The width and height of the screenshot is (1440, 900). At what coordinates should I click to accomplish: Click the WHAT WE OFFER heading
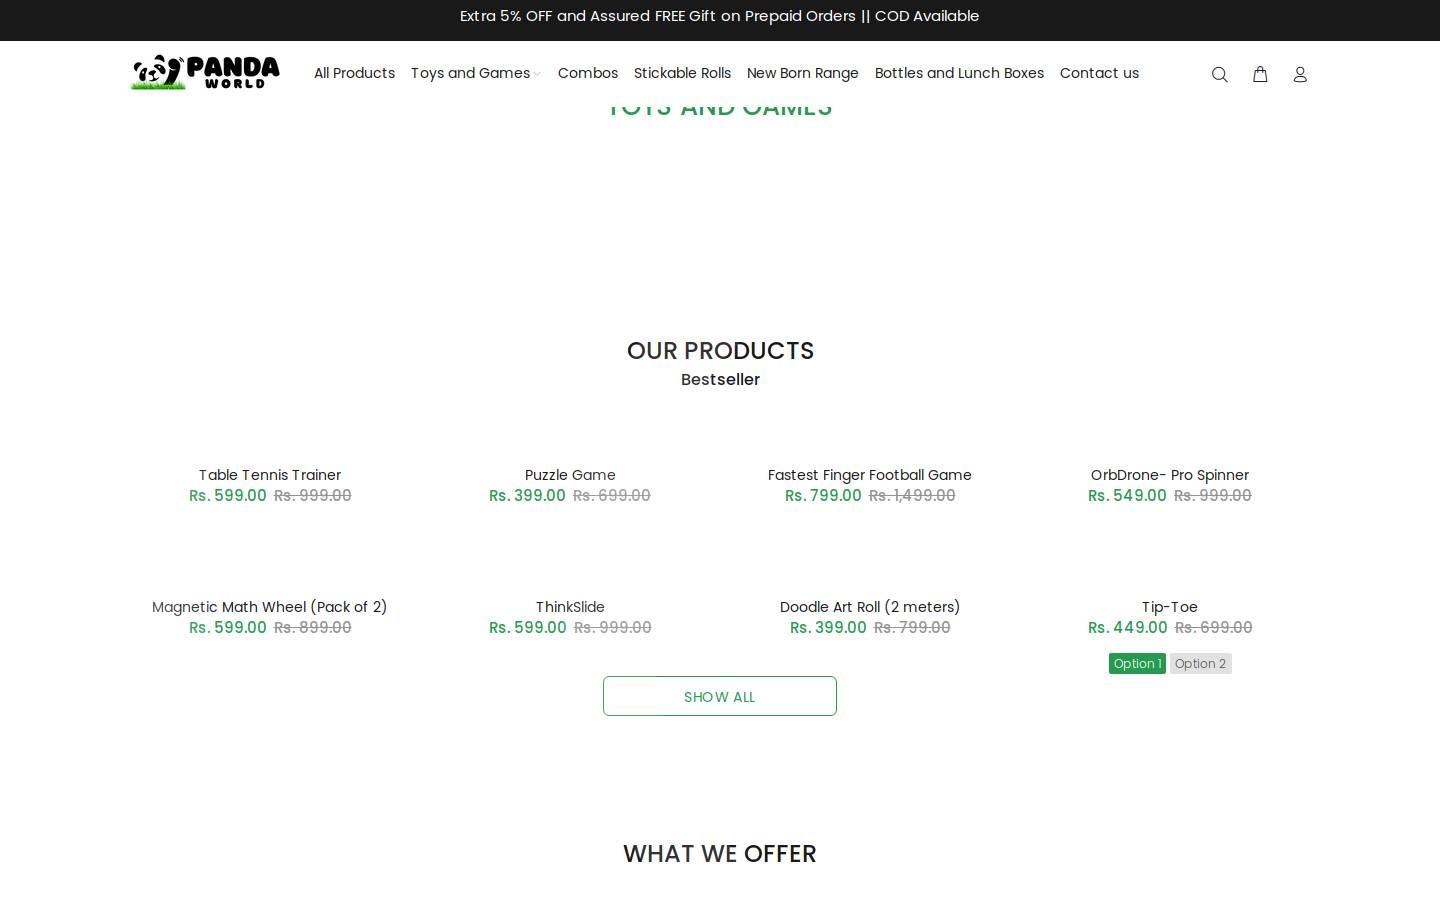[720, 853]
